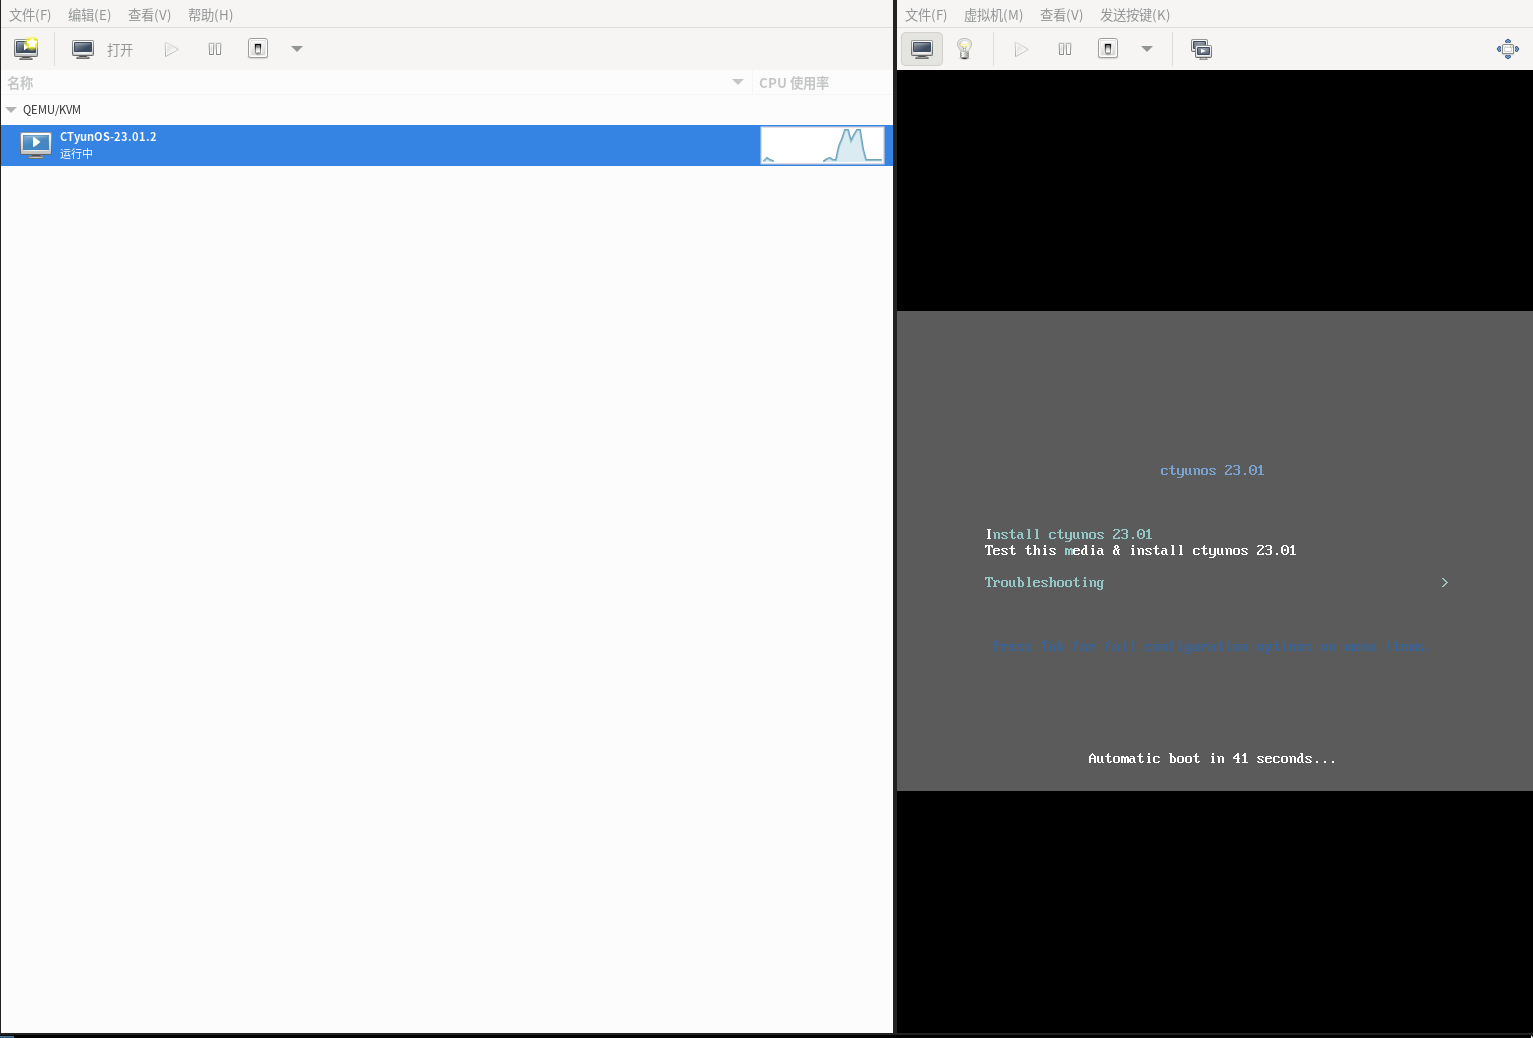Image resolution: width=1533 pixels, height=1038 pixels.
Task: Open shutdown options dropdown in manager toolbar
Action: click(297, 49)
